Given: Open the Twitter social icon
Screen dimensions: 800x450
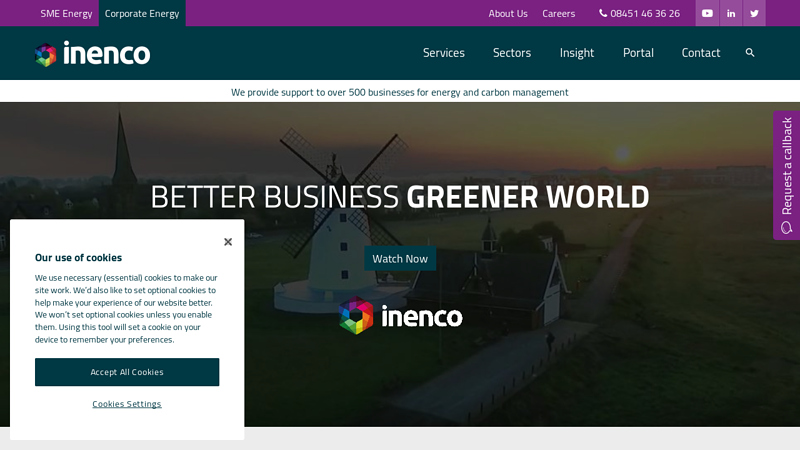Looking at the screenshot, I should click(x=754, y=13).
